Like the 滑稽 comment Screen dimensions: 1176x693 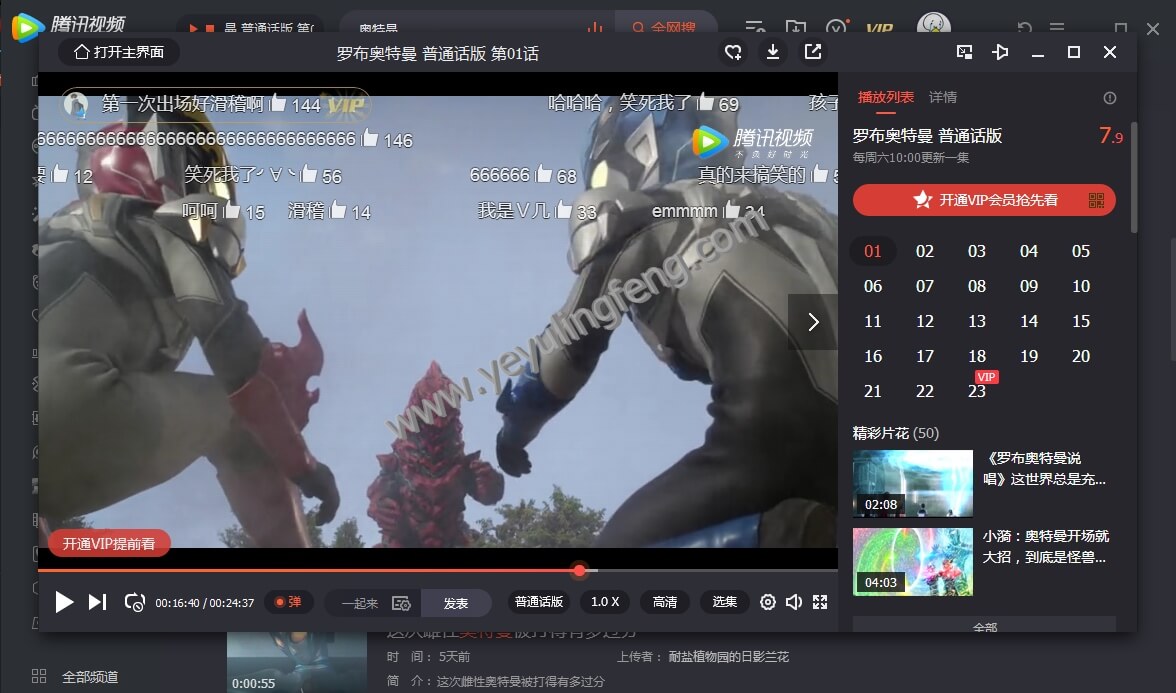tap(338, 211)
